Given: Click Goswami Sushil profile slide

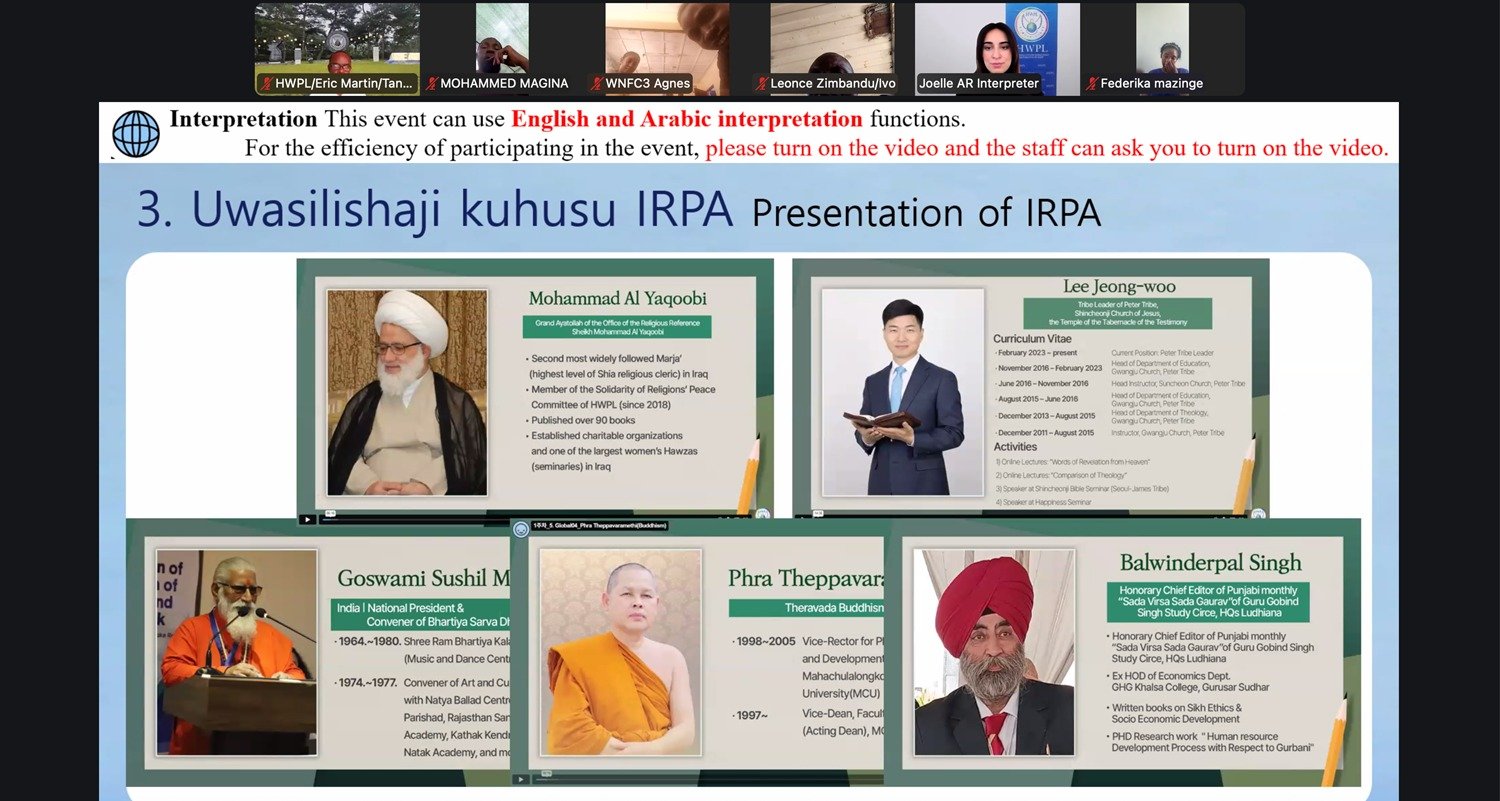Looking at the screenshot, I should [x=320, y=650].
